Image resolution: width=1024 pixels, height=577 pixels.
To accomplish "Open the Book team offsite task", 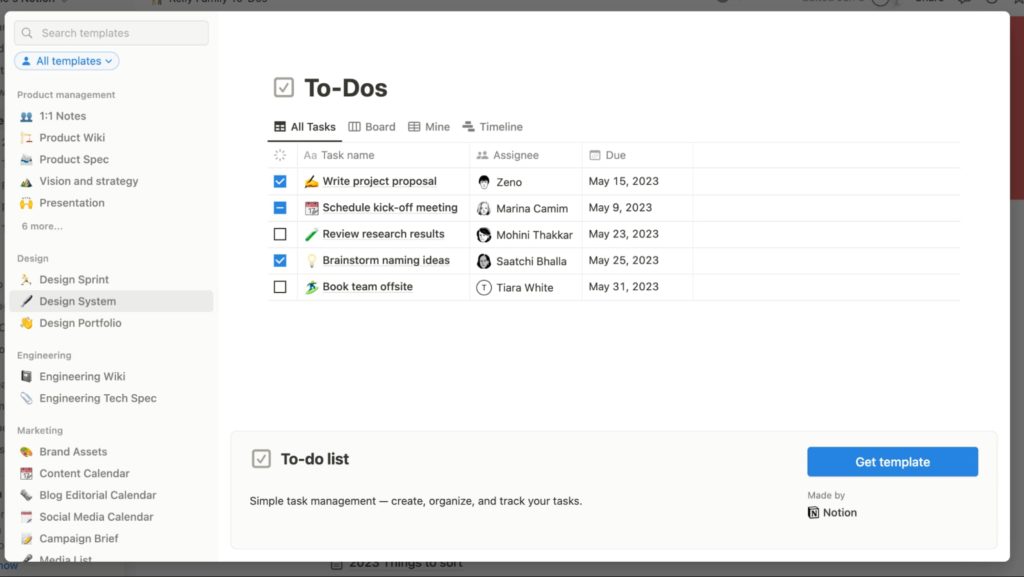I will (x=368, y=287).
